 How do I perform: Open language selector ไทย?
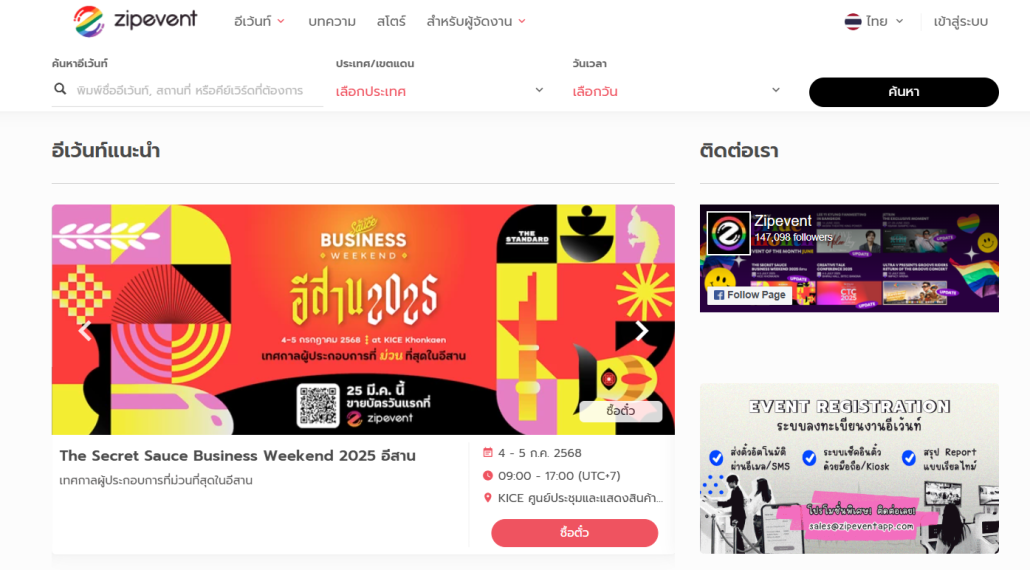(874, 22)
